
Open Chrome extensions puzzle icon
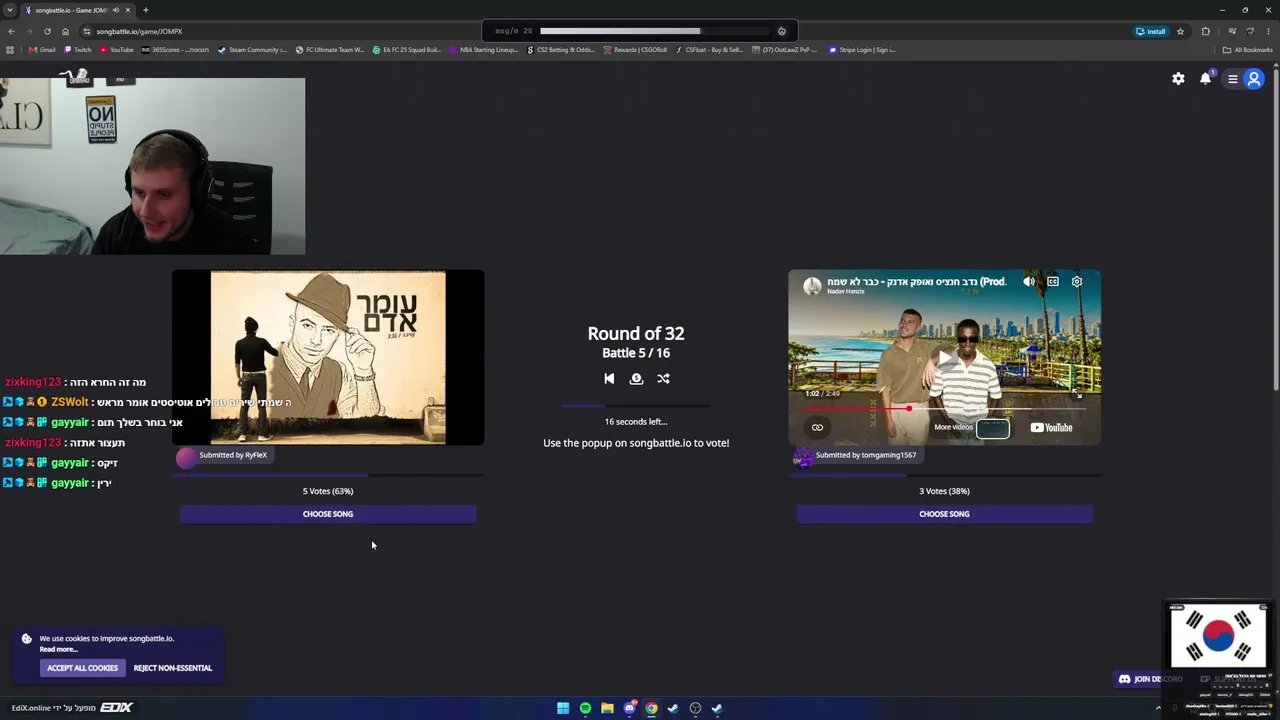[1206, 31]
